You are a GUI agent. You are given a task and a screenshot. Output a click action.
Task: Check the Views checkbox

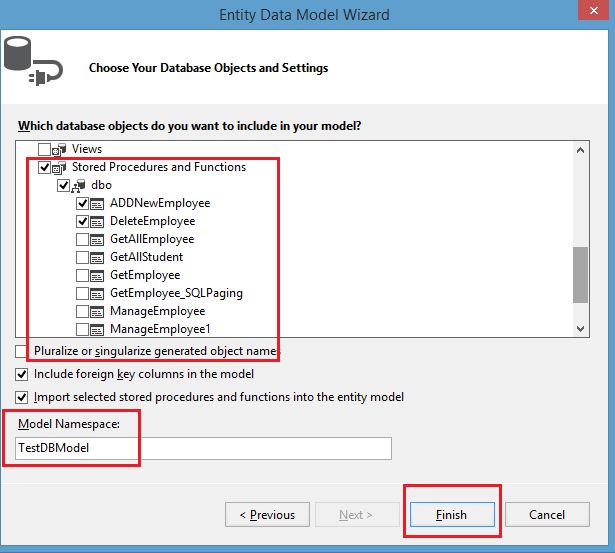[x=44, y=149]
